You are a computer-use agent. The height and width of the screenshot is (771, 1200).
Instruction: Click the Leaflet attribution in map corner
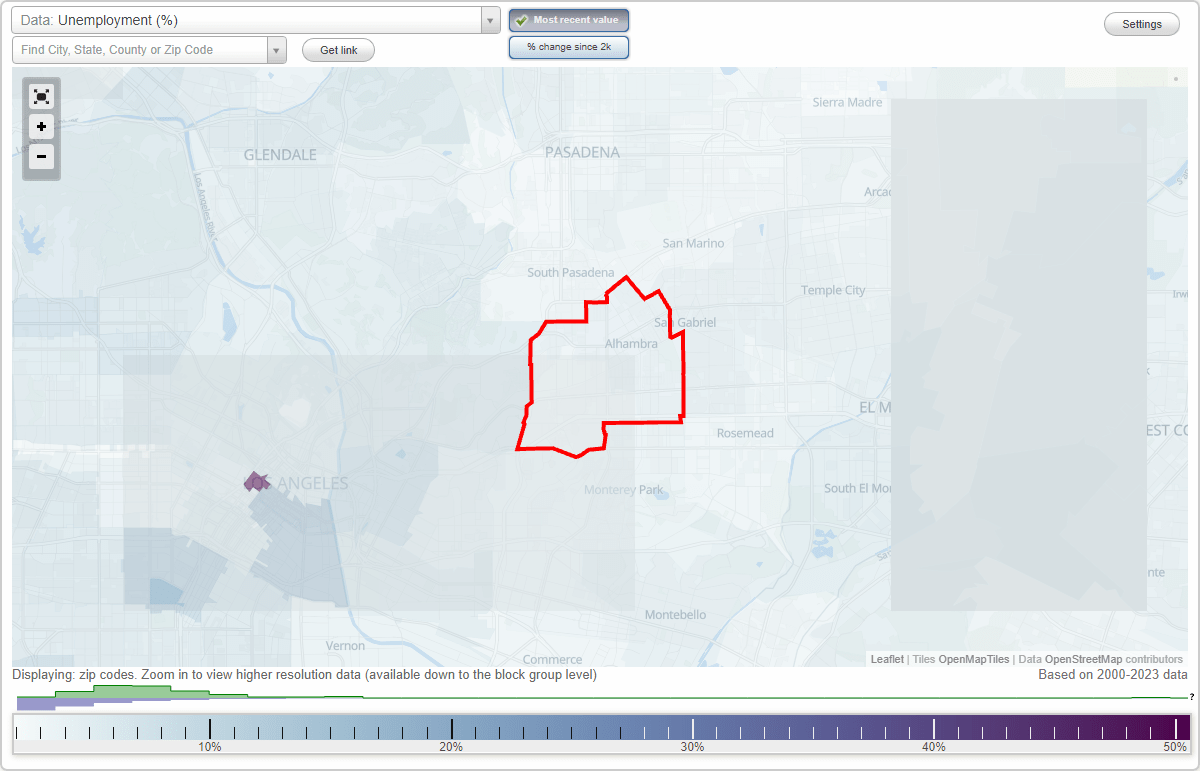click(886, 659)
